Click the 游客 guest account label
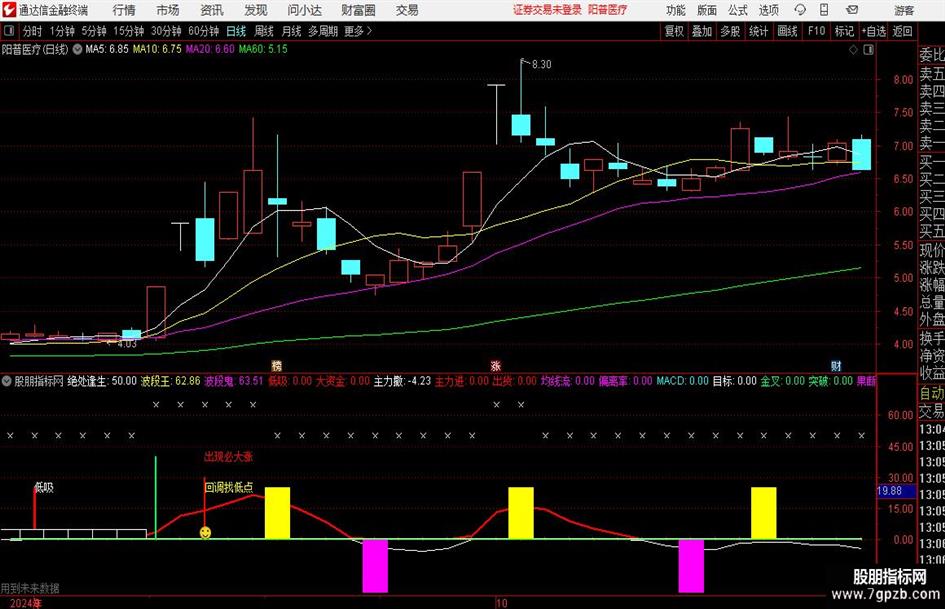The width and height of the screenshot is (945, 609). point(904,10)
